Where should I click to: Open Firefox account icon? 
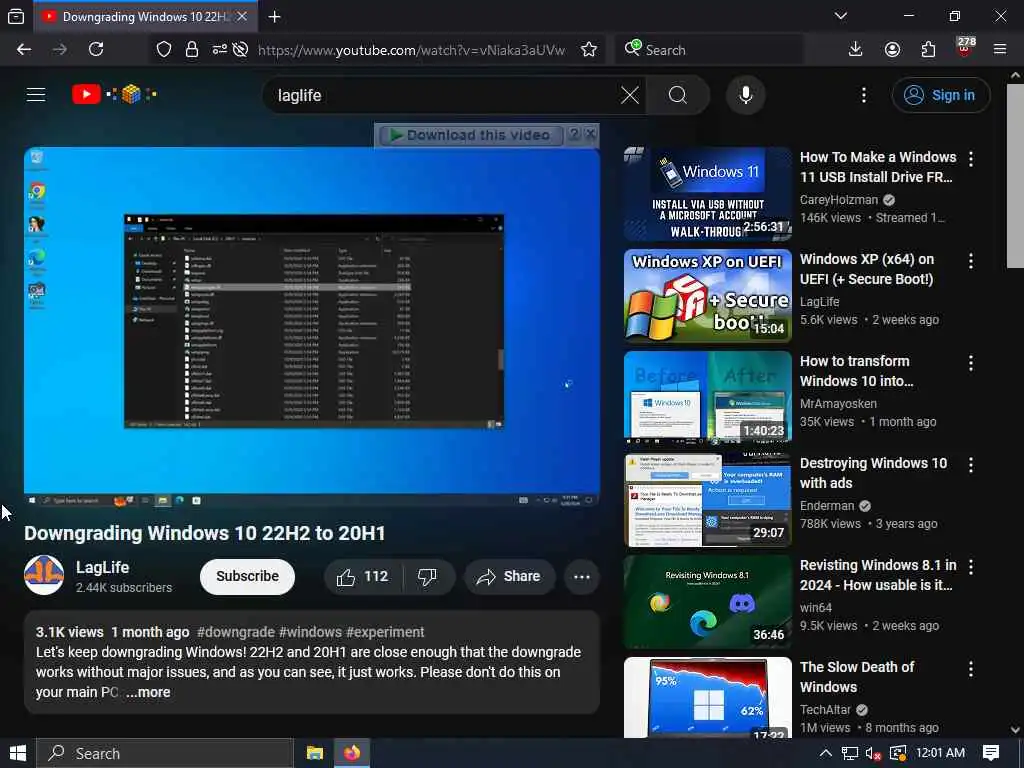[x=892, y=50]
